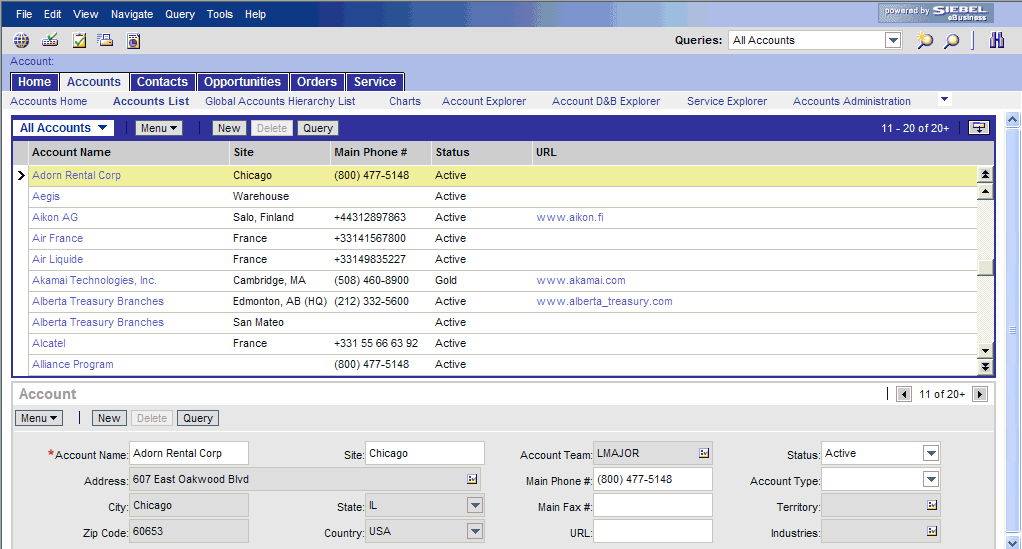
Task: Open the Queries dropdown arrow
Action: click(x=893, y=40)
